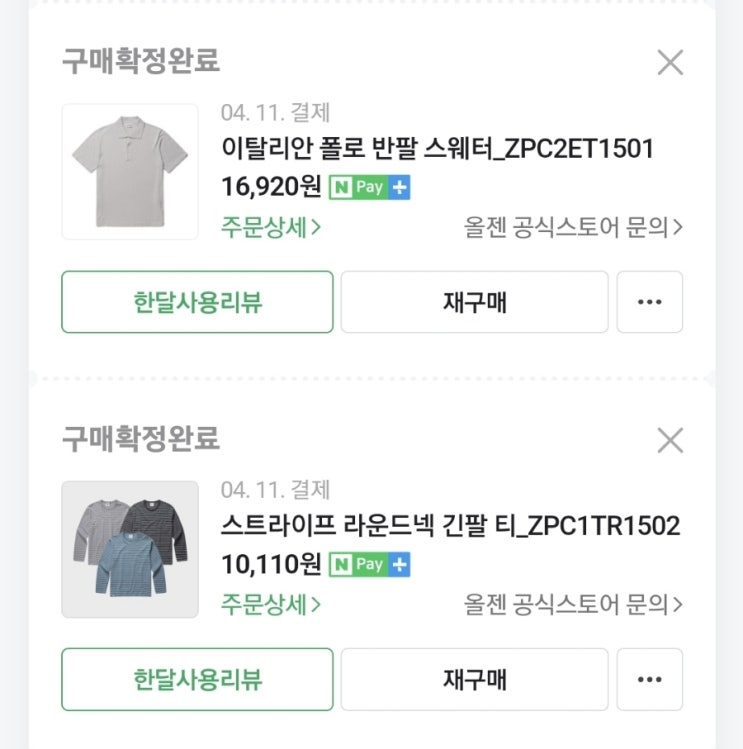The height and width of the screenshot is (749, 743).
Task: Open more options for the polo sweater order
Action: 649,302
